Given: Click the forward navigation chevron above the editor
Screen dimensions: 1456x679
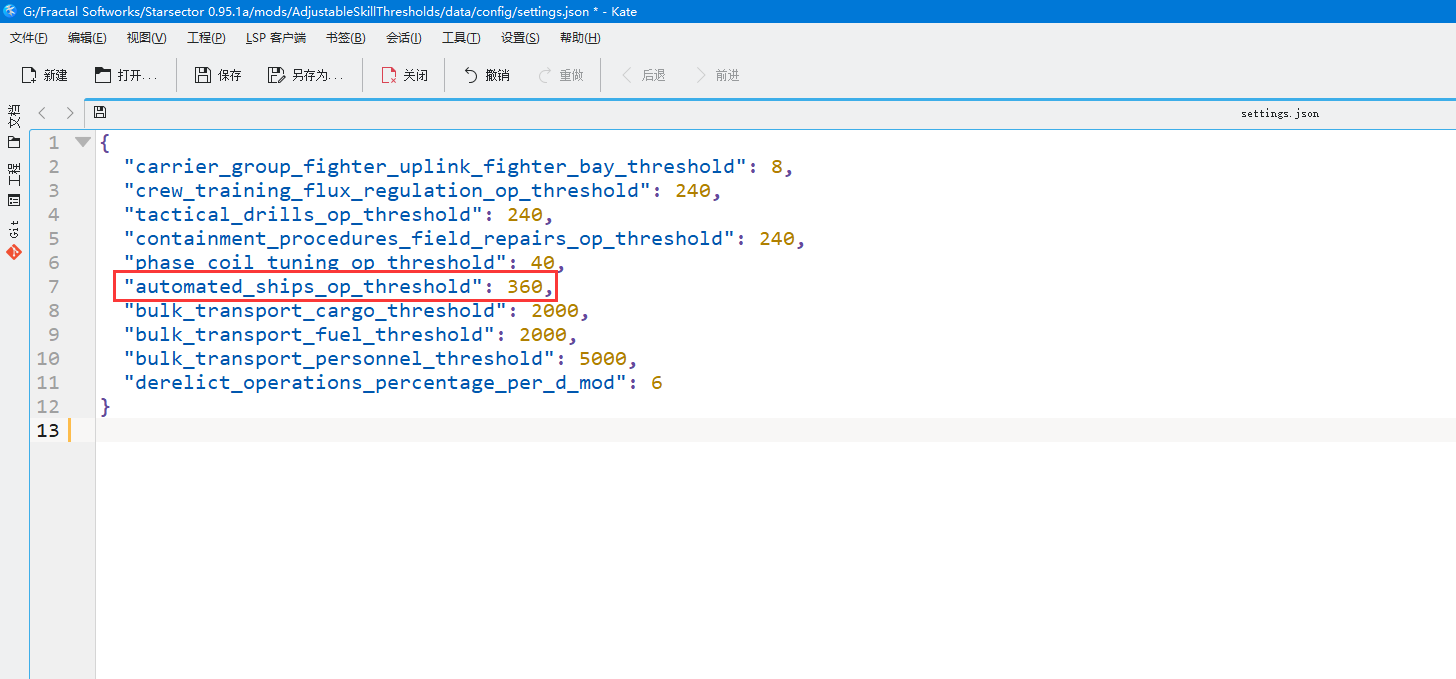Looking at the screenshot, I should click(x=69, y=112).
